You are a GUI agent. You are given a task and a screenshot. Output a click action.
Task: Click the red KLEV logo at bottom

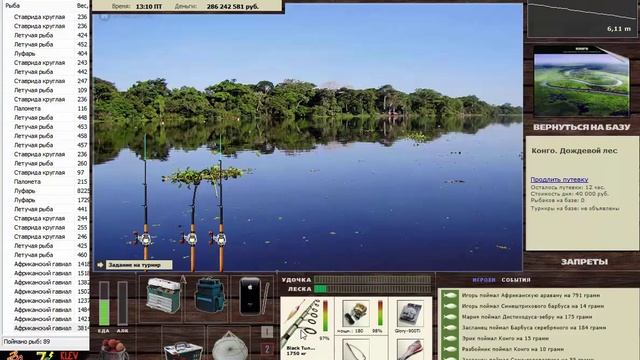click(x=69, y=355)
